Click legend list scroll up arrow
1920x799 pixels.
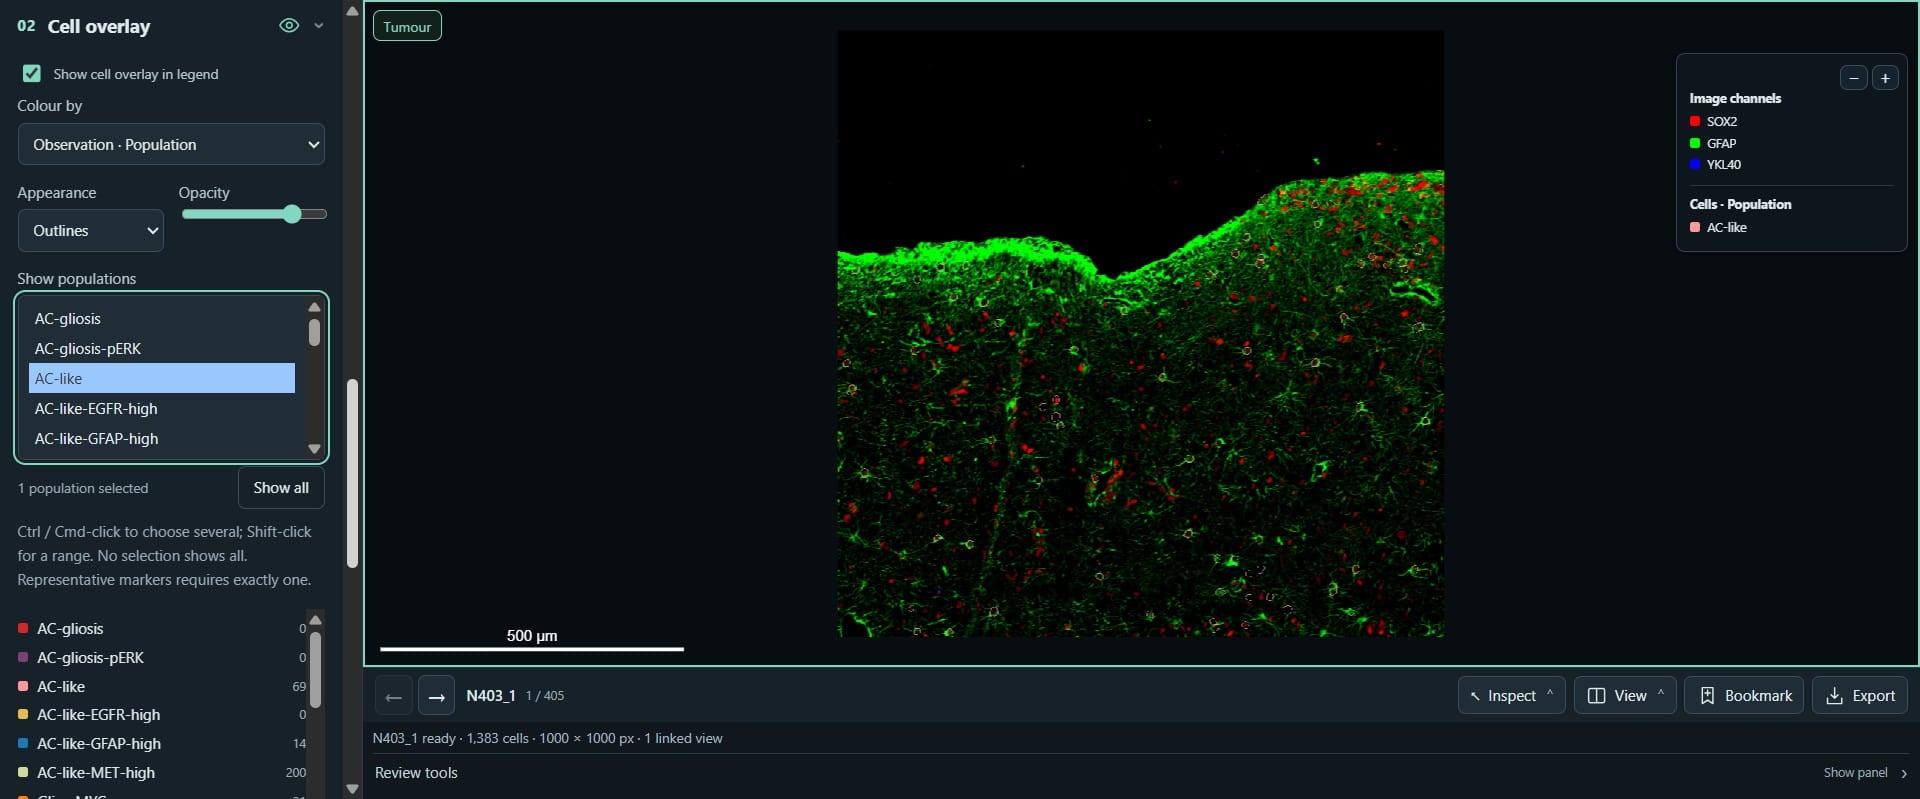tap(316, 620)
